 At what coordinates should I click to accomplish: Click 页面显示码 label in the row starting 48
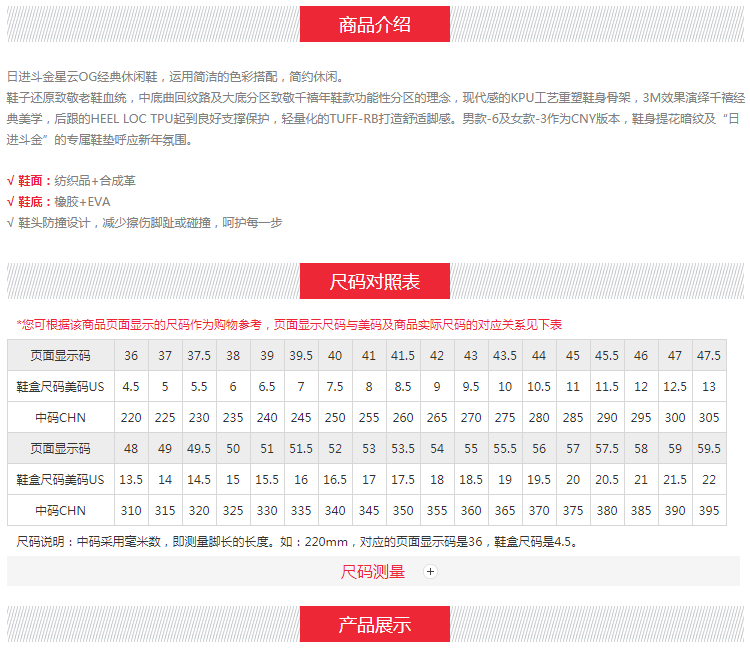point(60,449)
